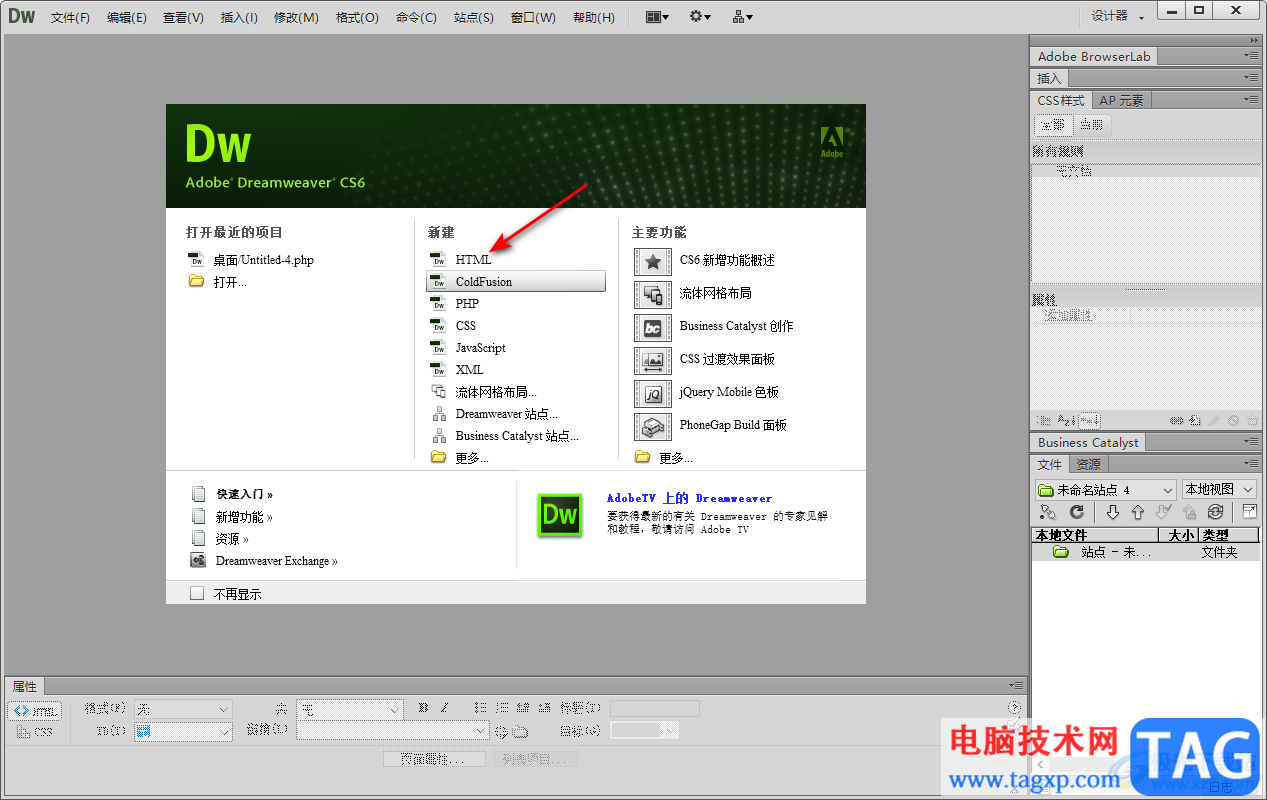Click the connect to remote server icon
Image resolution: width=1267 pixels, height=800 pixels.
[x=1047, y=512]
